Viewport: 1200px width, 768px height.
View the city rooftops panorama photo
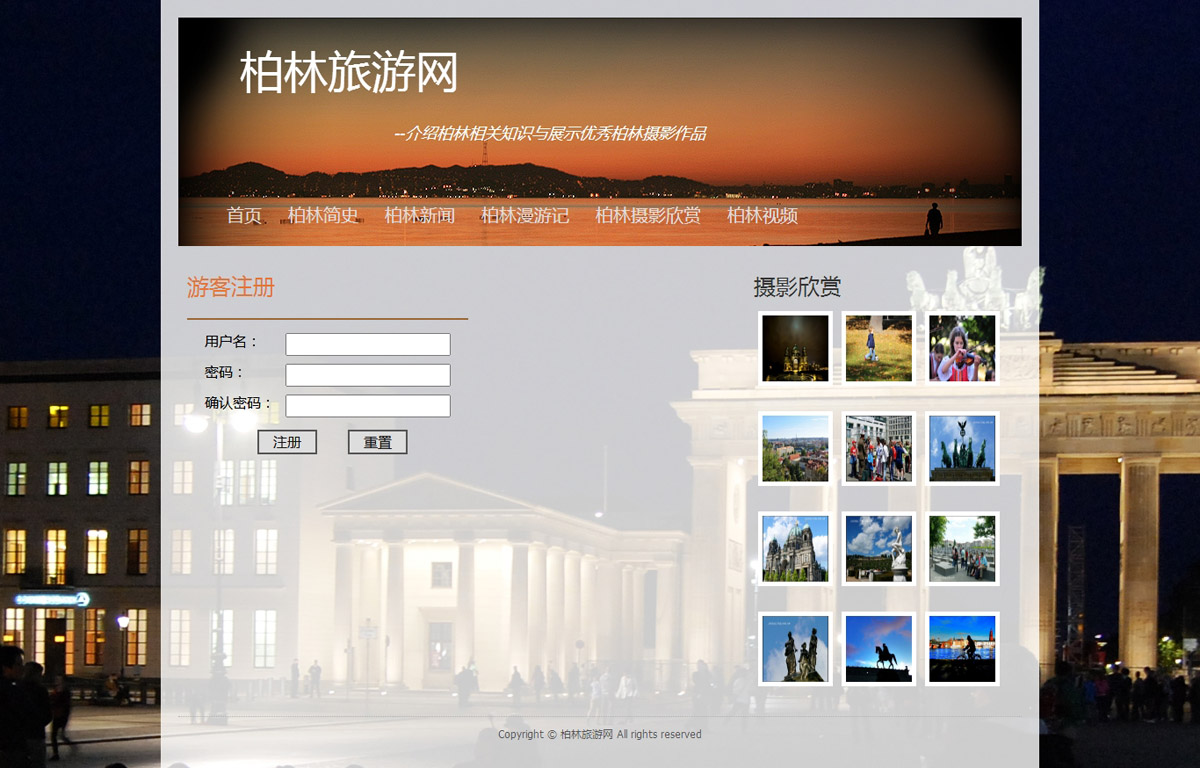click(796, 448)
